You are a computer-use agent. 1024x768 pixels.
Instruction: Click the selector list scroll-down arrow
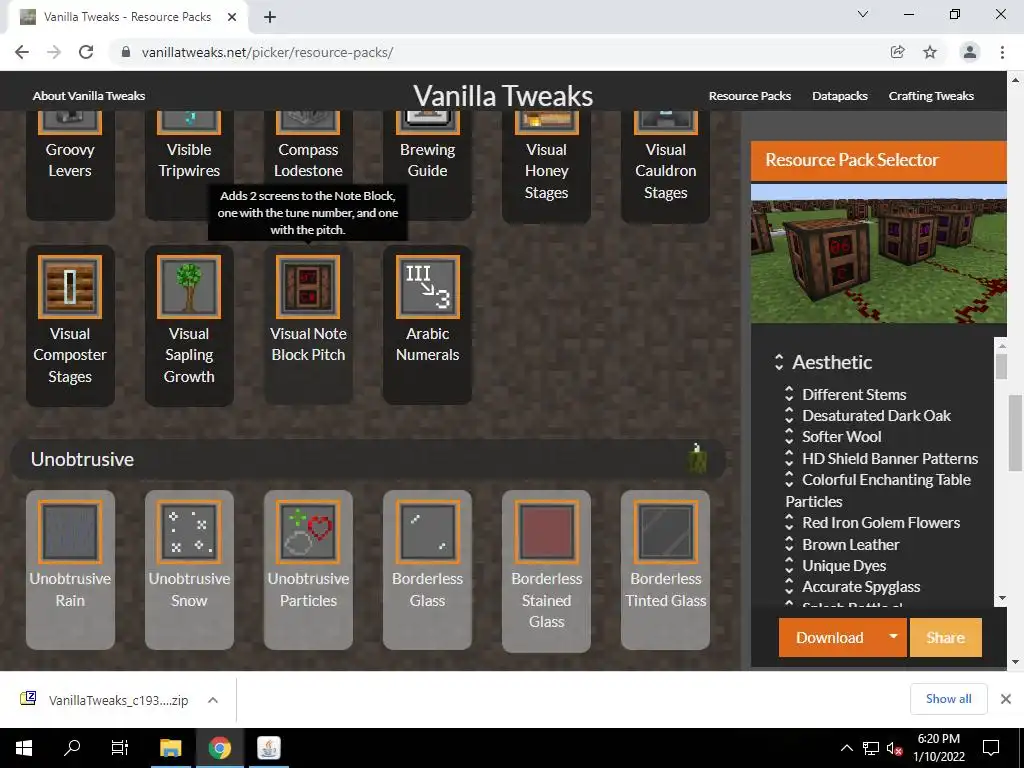click(1001, 598)
